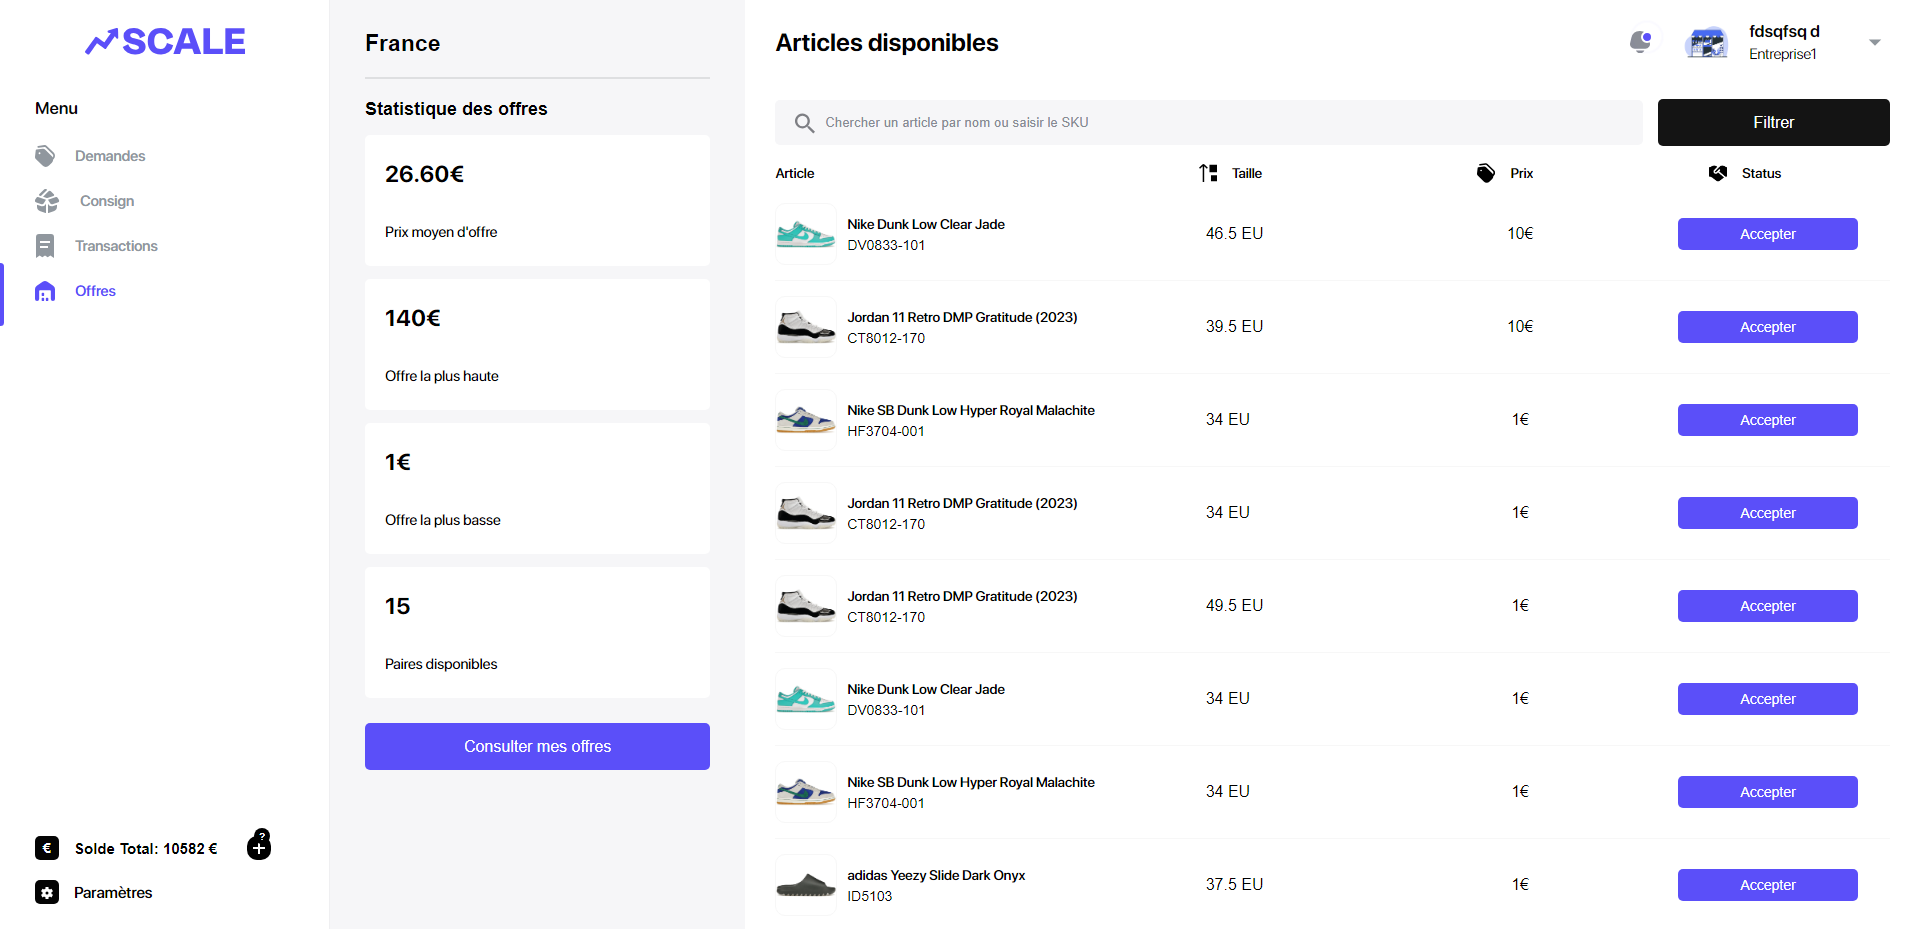Open the account dropdown arrow
This screenshot has height=929, width=1920.
[1875, 42]
